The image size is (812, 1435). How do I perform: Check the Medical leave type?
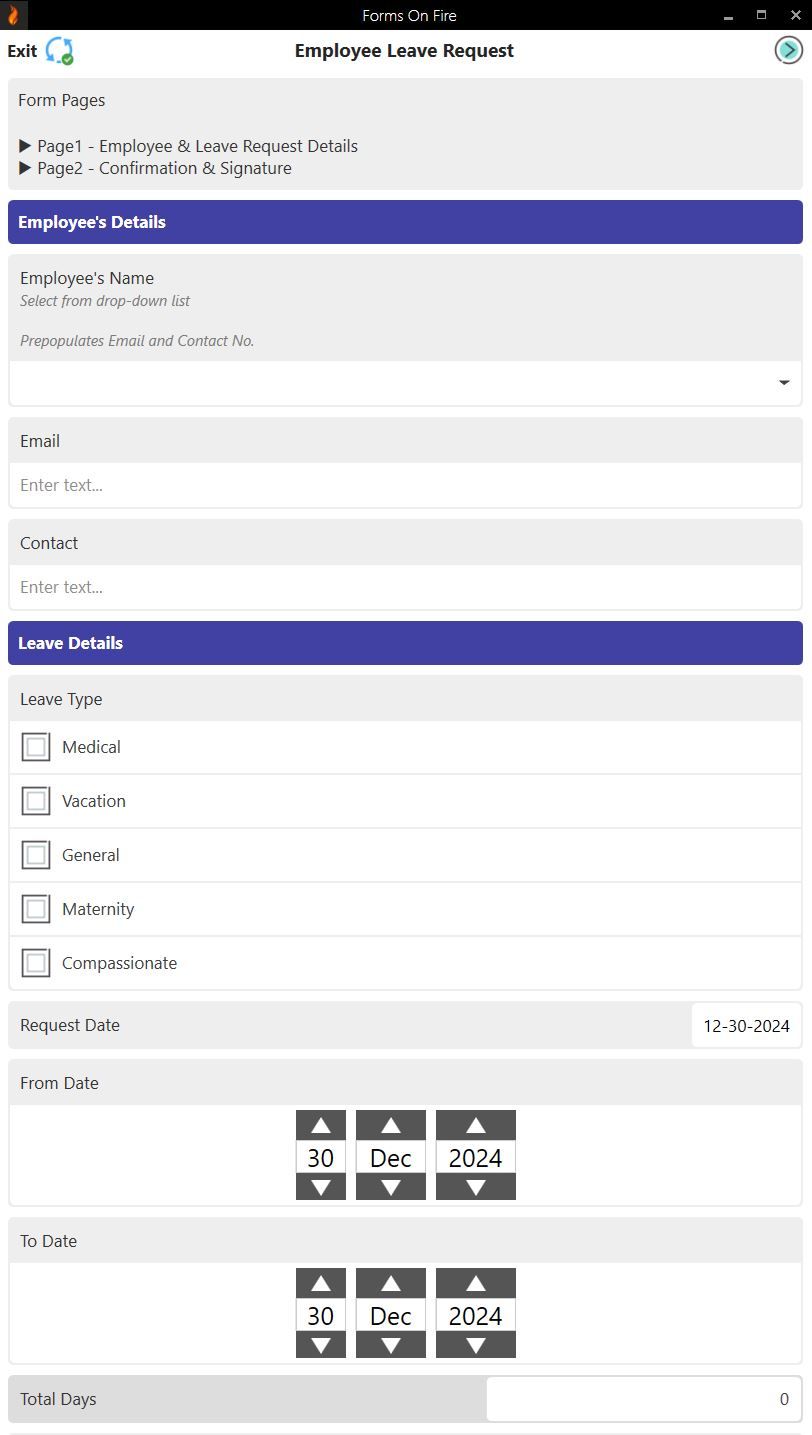pyautogui.click(x=36, y=746)
